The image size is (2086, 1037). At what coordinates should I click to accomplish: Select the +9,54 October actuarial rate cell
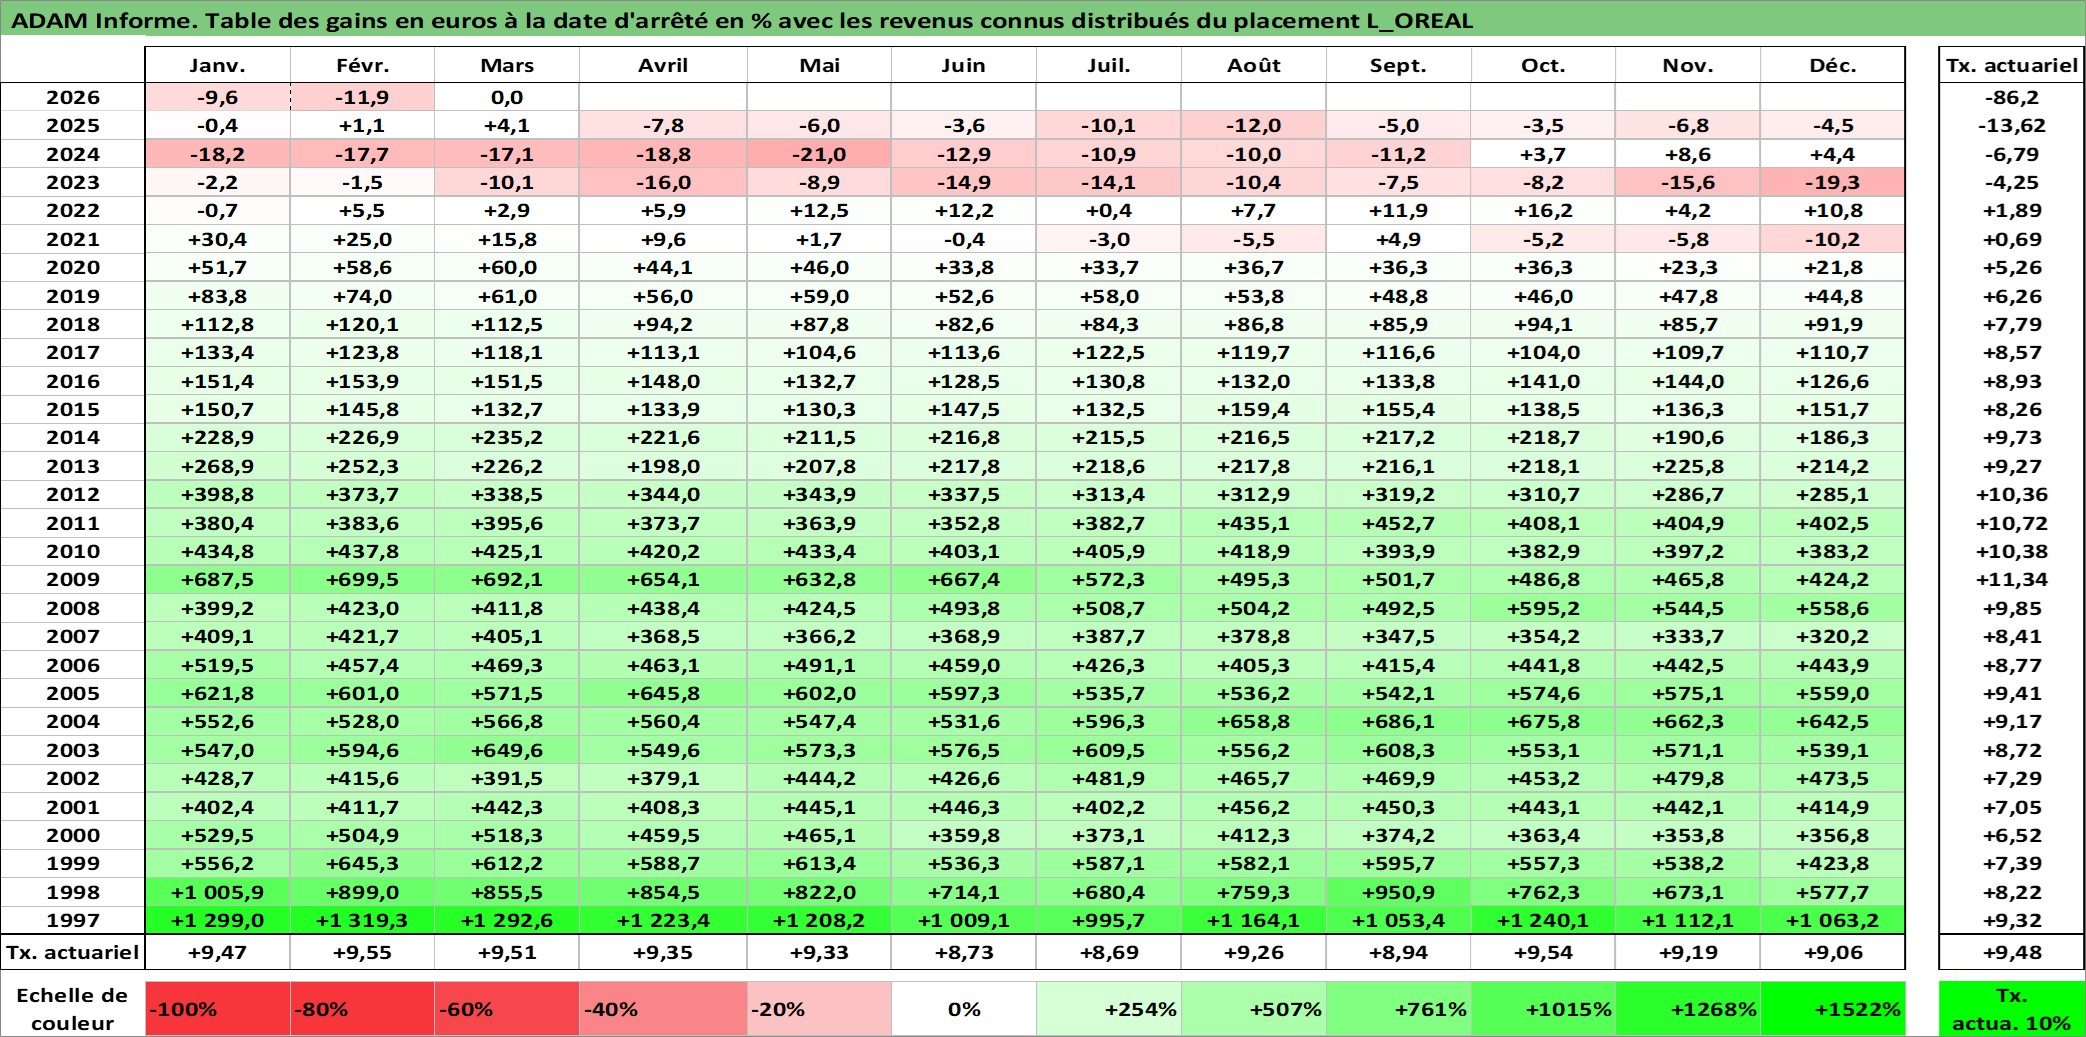pos(1543,952)
